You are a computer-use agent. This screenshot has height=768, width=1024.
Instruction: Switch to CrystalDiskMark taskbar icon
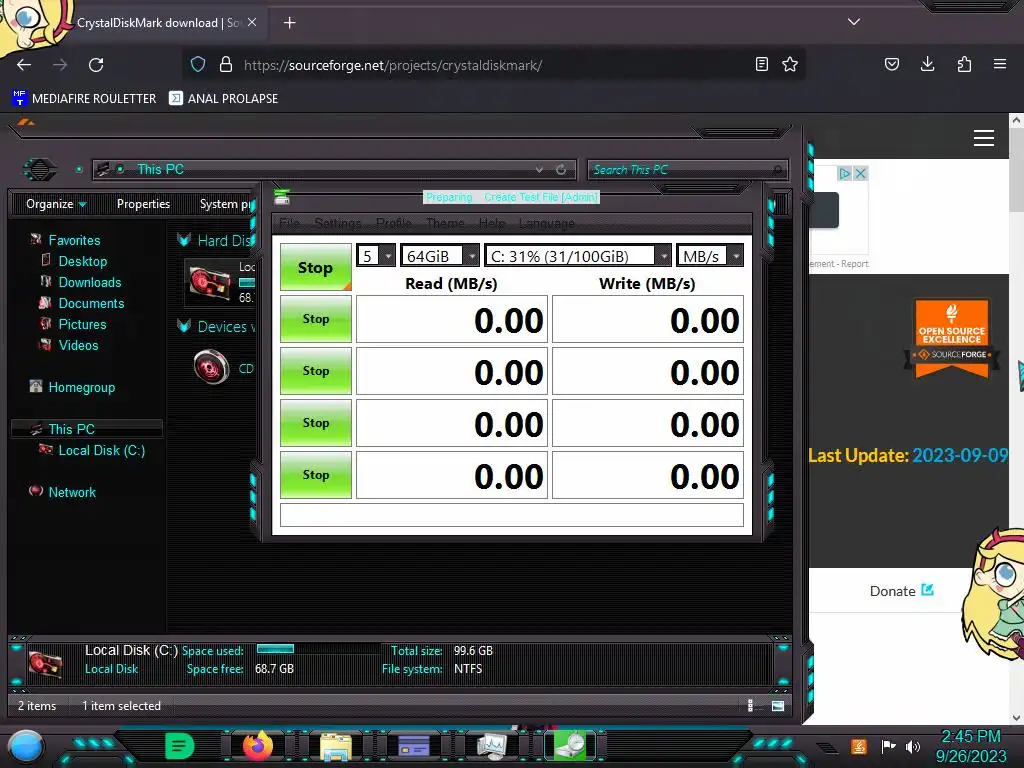point(570,745)
